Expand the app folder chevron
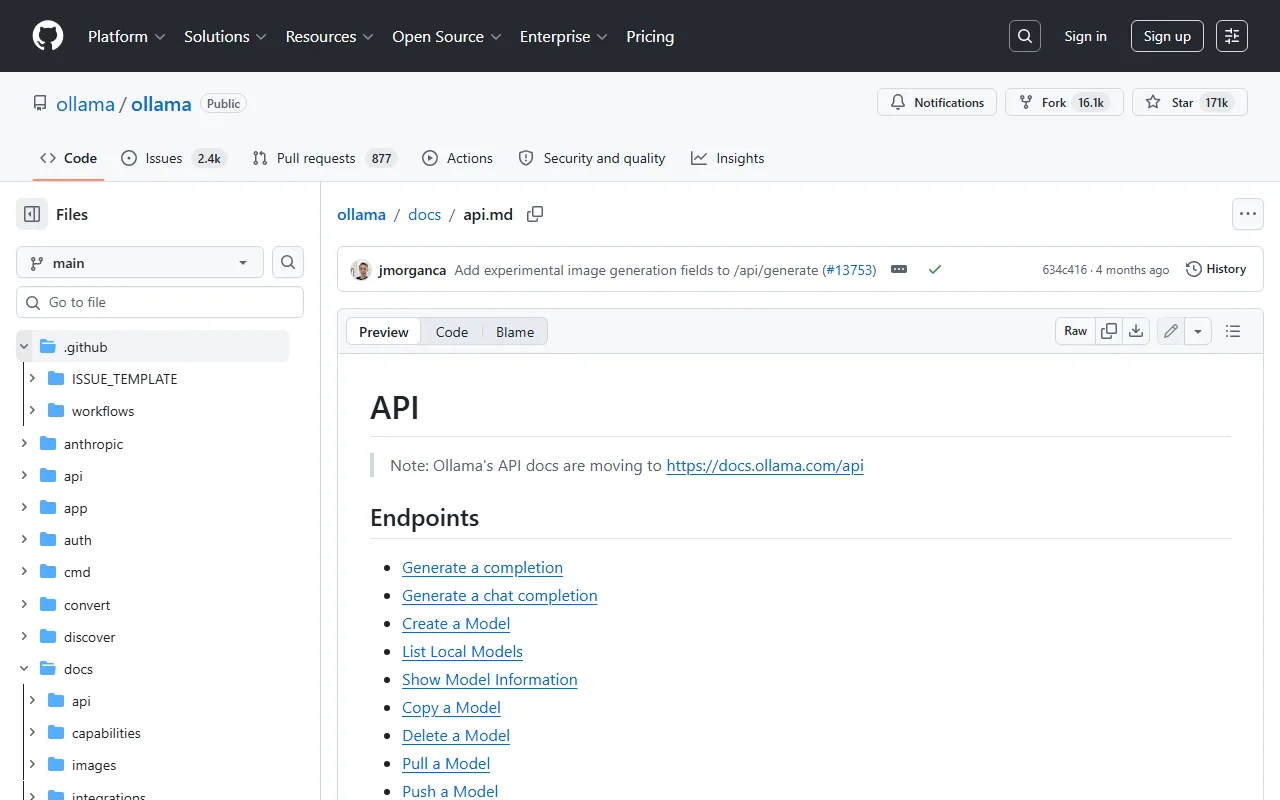Screen dimensions: 1280x800 pyautogui.click(x=24, y=508)
